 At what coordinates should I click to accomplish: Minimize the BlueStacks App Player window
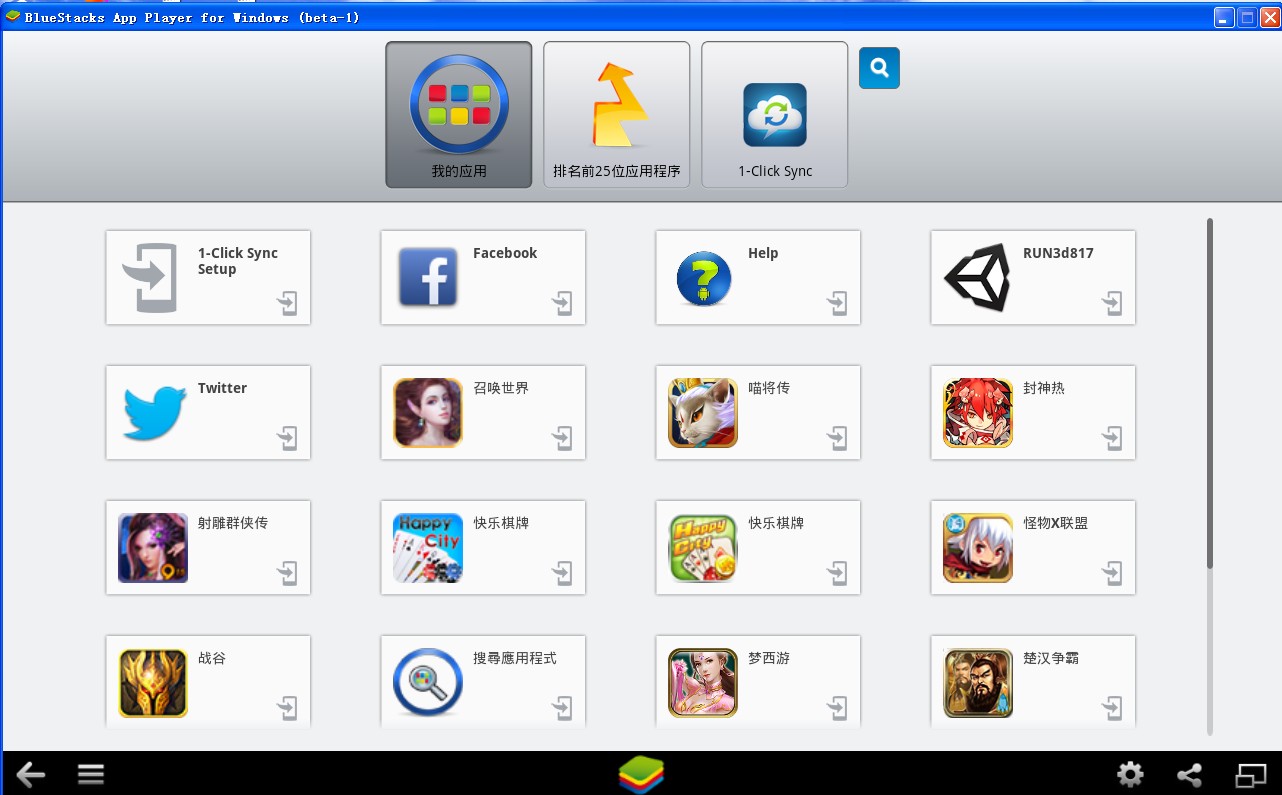[x=1224, y=17]
